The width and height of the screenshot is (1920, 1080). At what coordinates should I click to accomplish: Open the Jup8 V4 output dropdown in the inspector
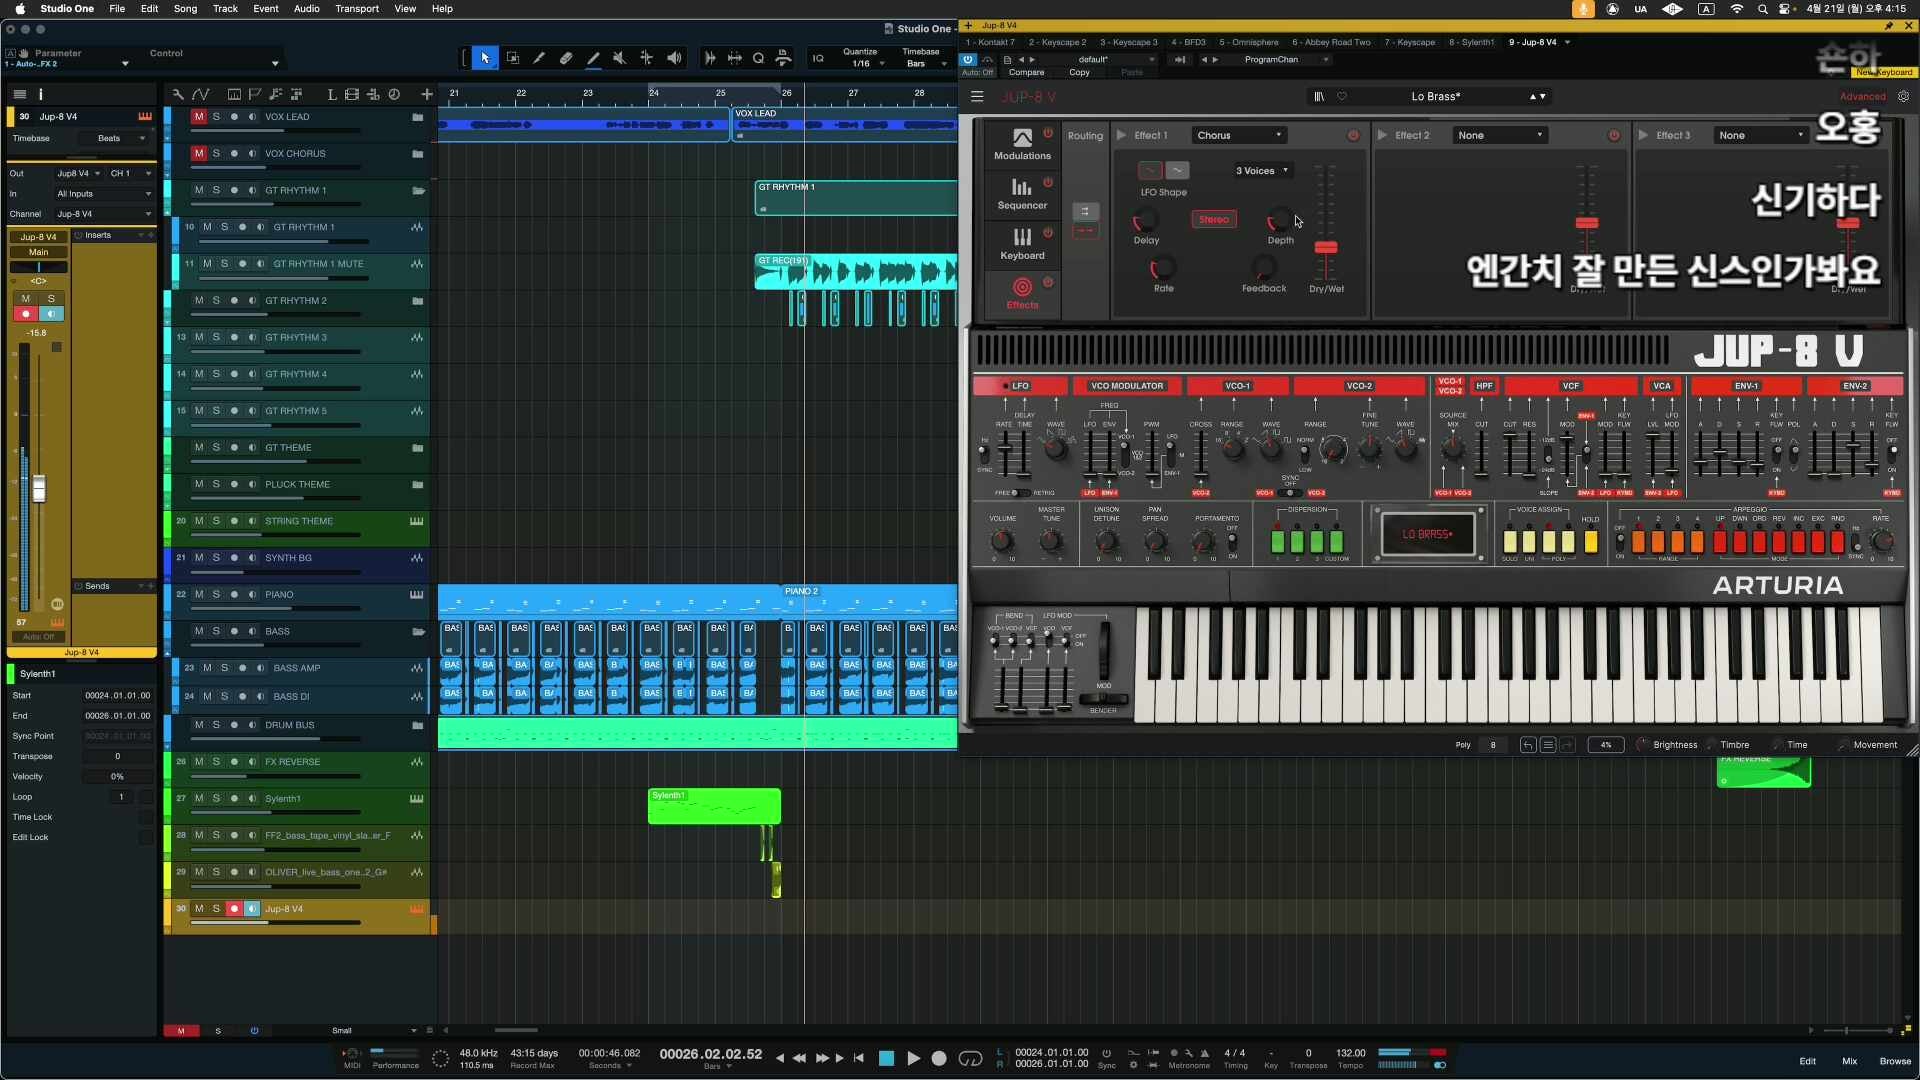(78, 174)
